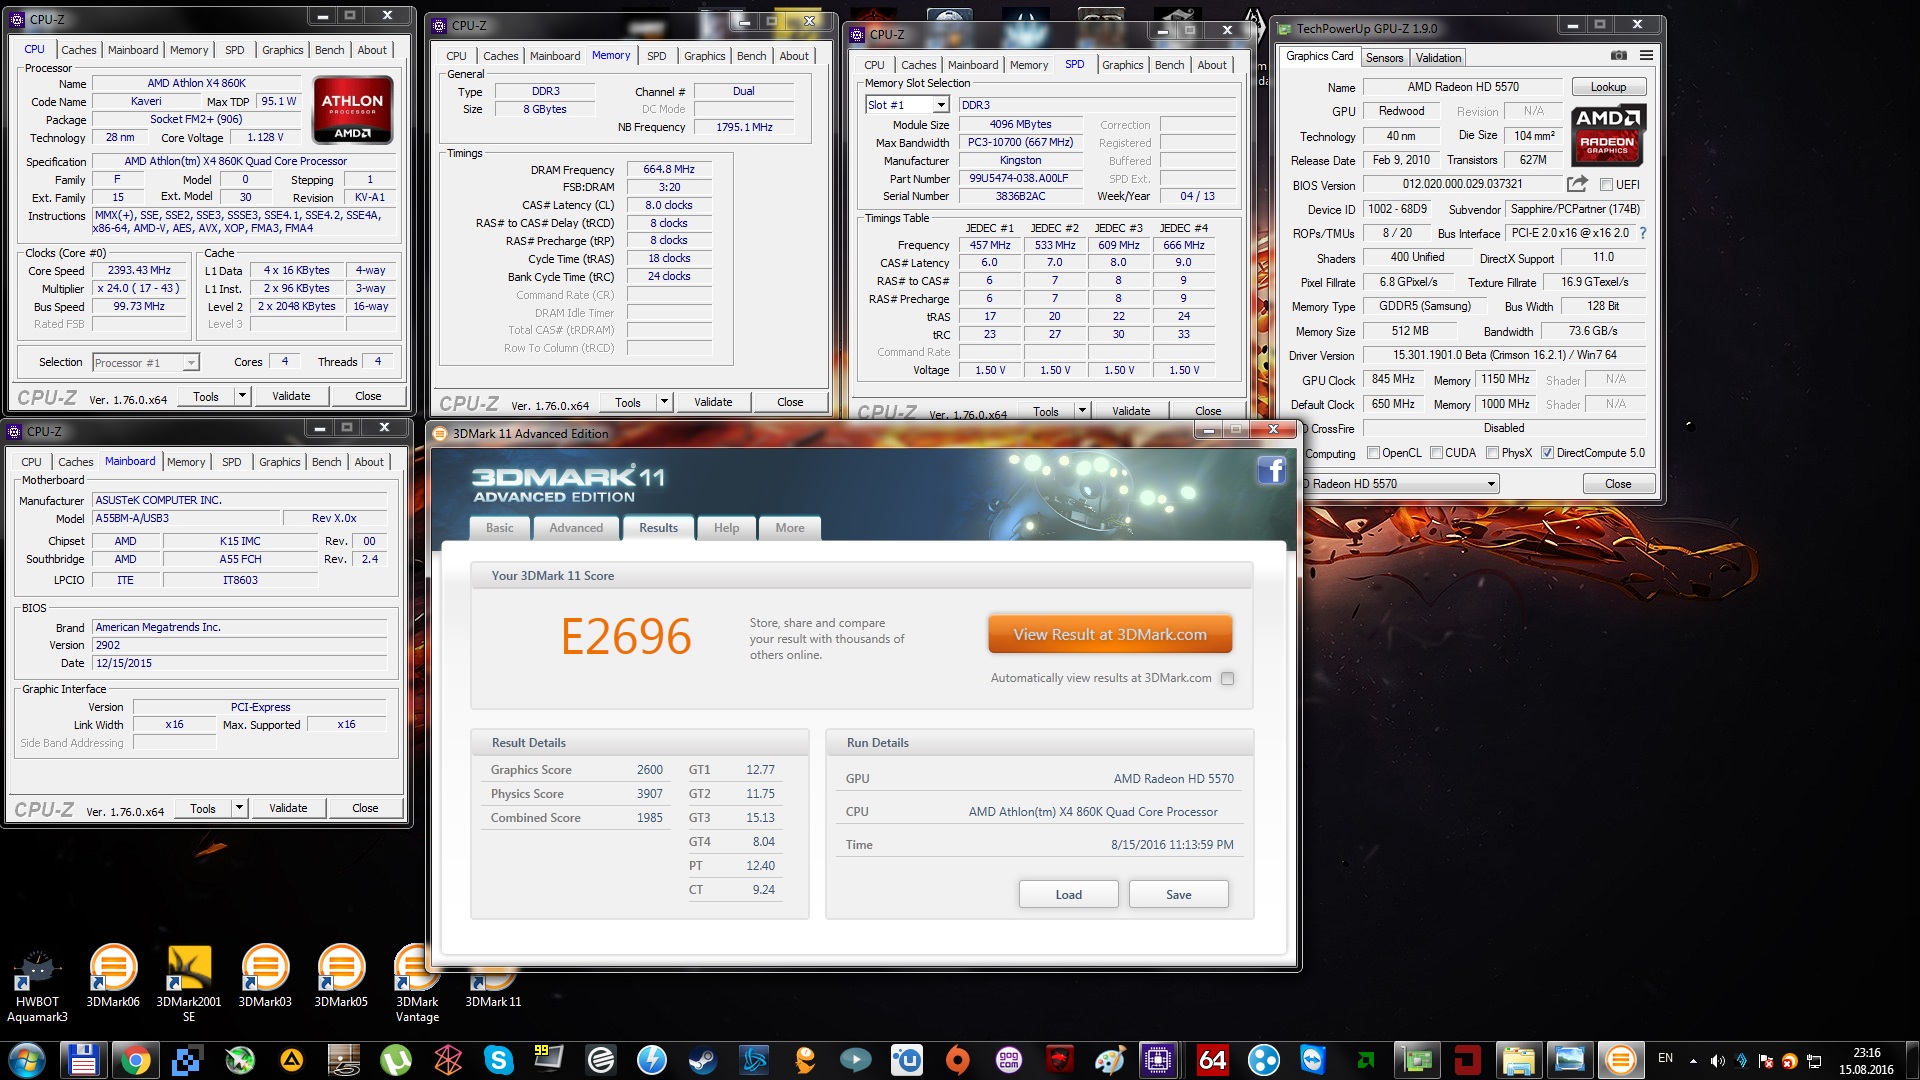The image size is (1920, 1080).
Task: Select the 3DMark03 desktop icon
Action: pos(265,977)
